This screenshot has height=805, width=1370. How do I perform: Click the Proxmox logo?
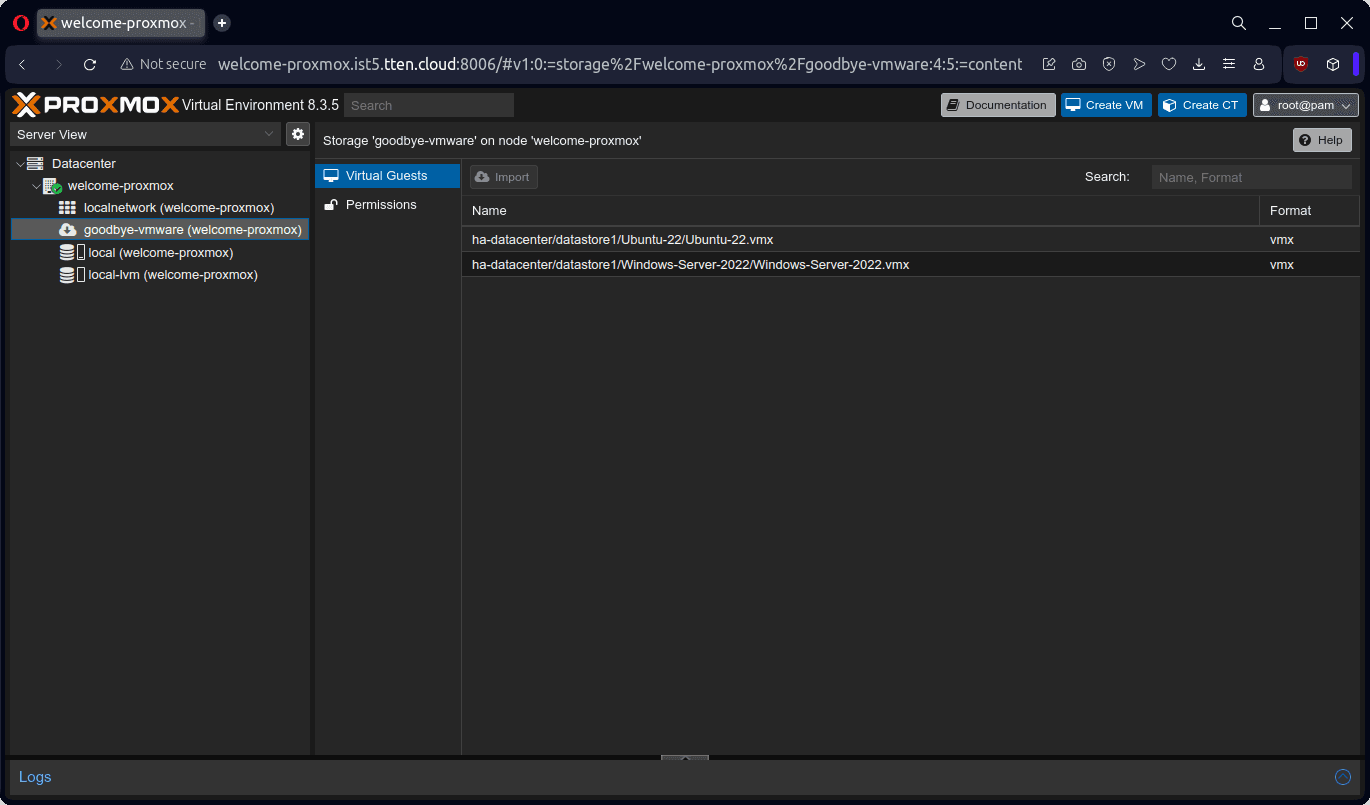96,105
